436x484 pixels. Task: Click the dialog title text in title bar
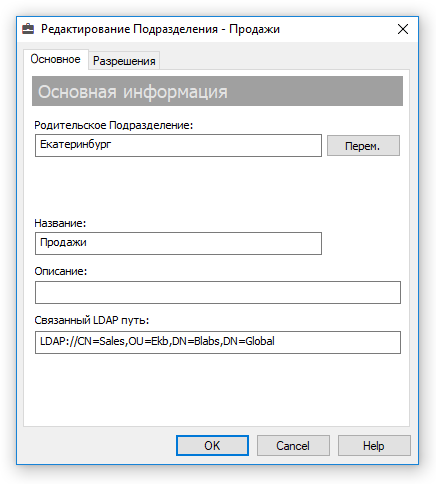coord(160,29)
